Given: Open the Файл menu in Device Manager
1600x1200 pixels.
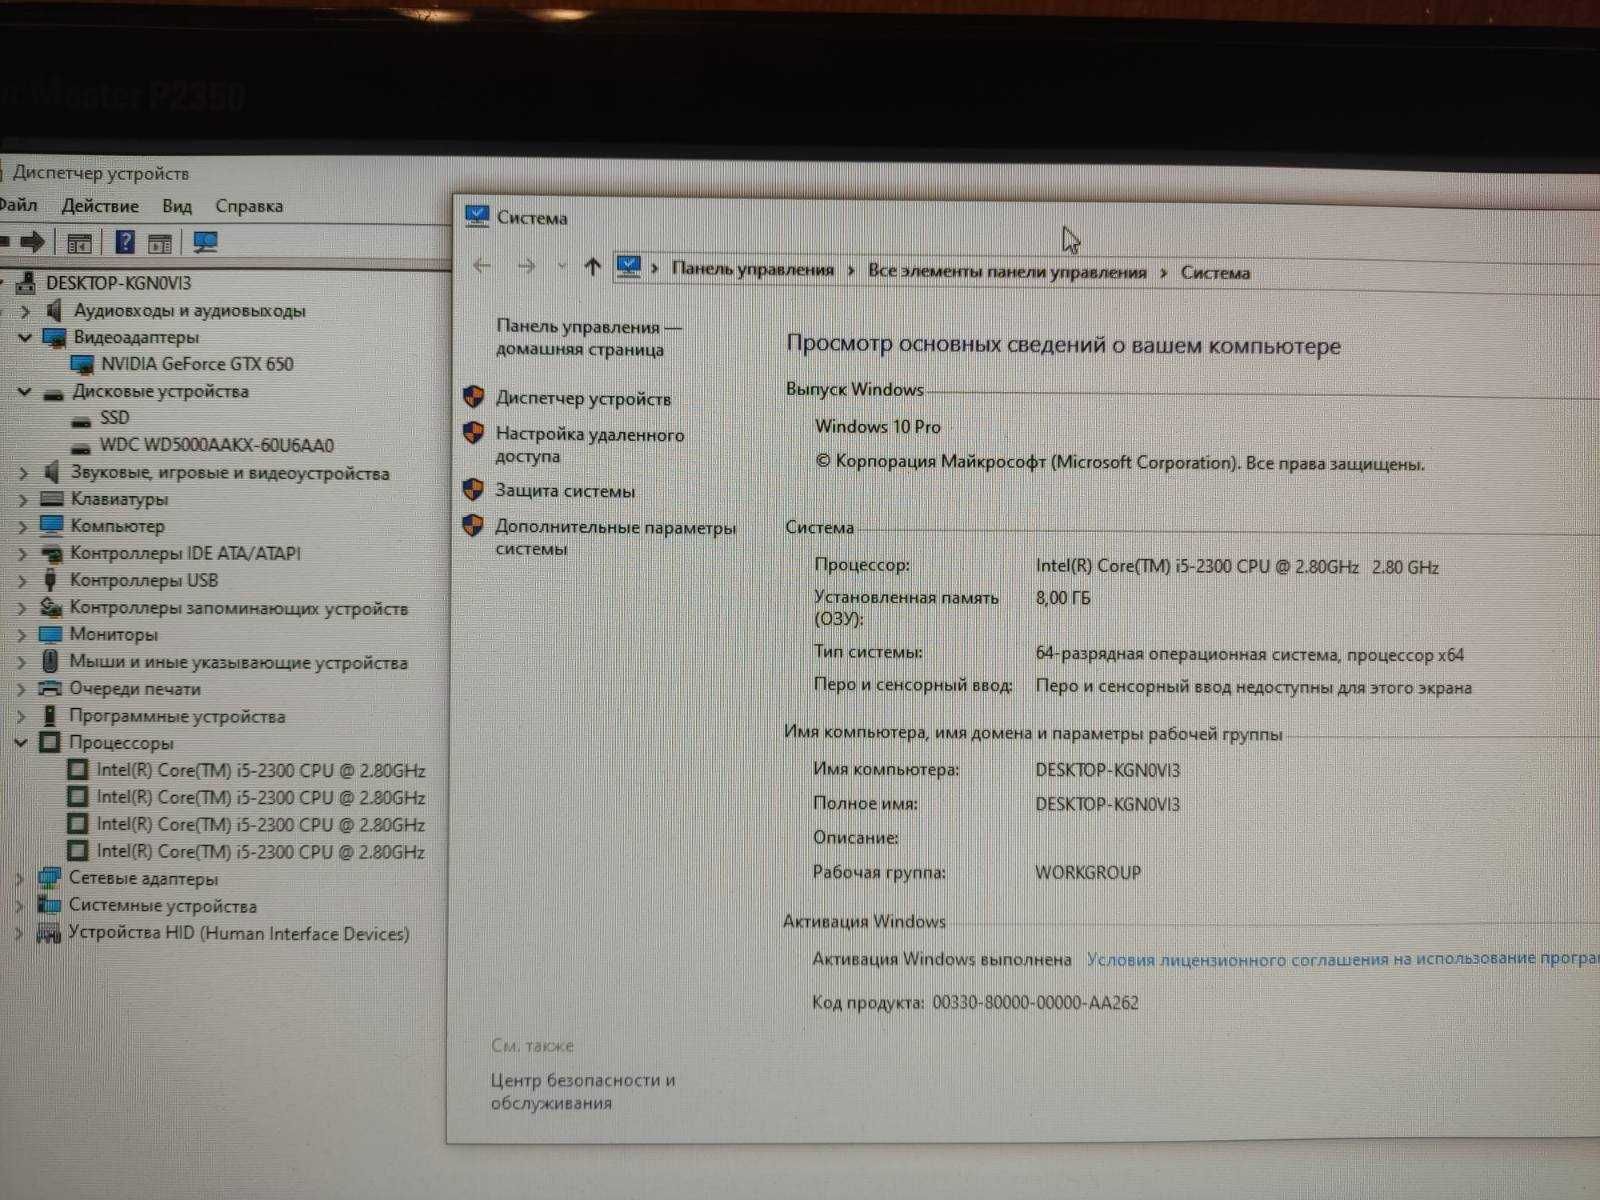Looking at the screenshot, I should pyautogui.click(x=18, y=206).
